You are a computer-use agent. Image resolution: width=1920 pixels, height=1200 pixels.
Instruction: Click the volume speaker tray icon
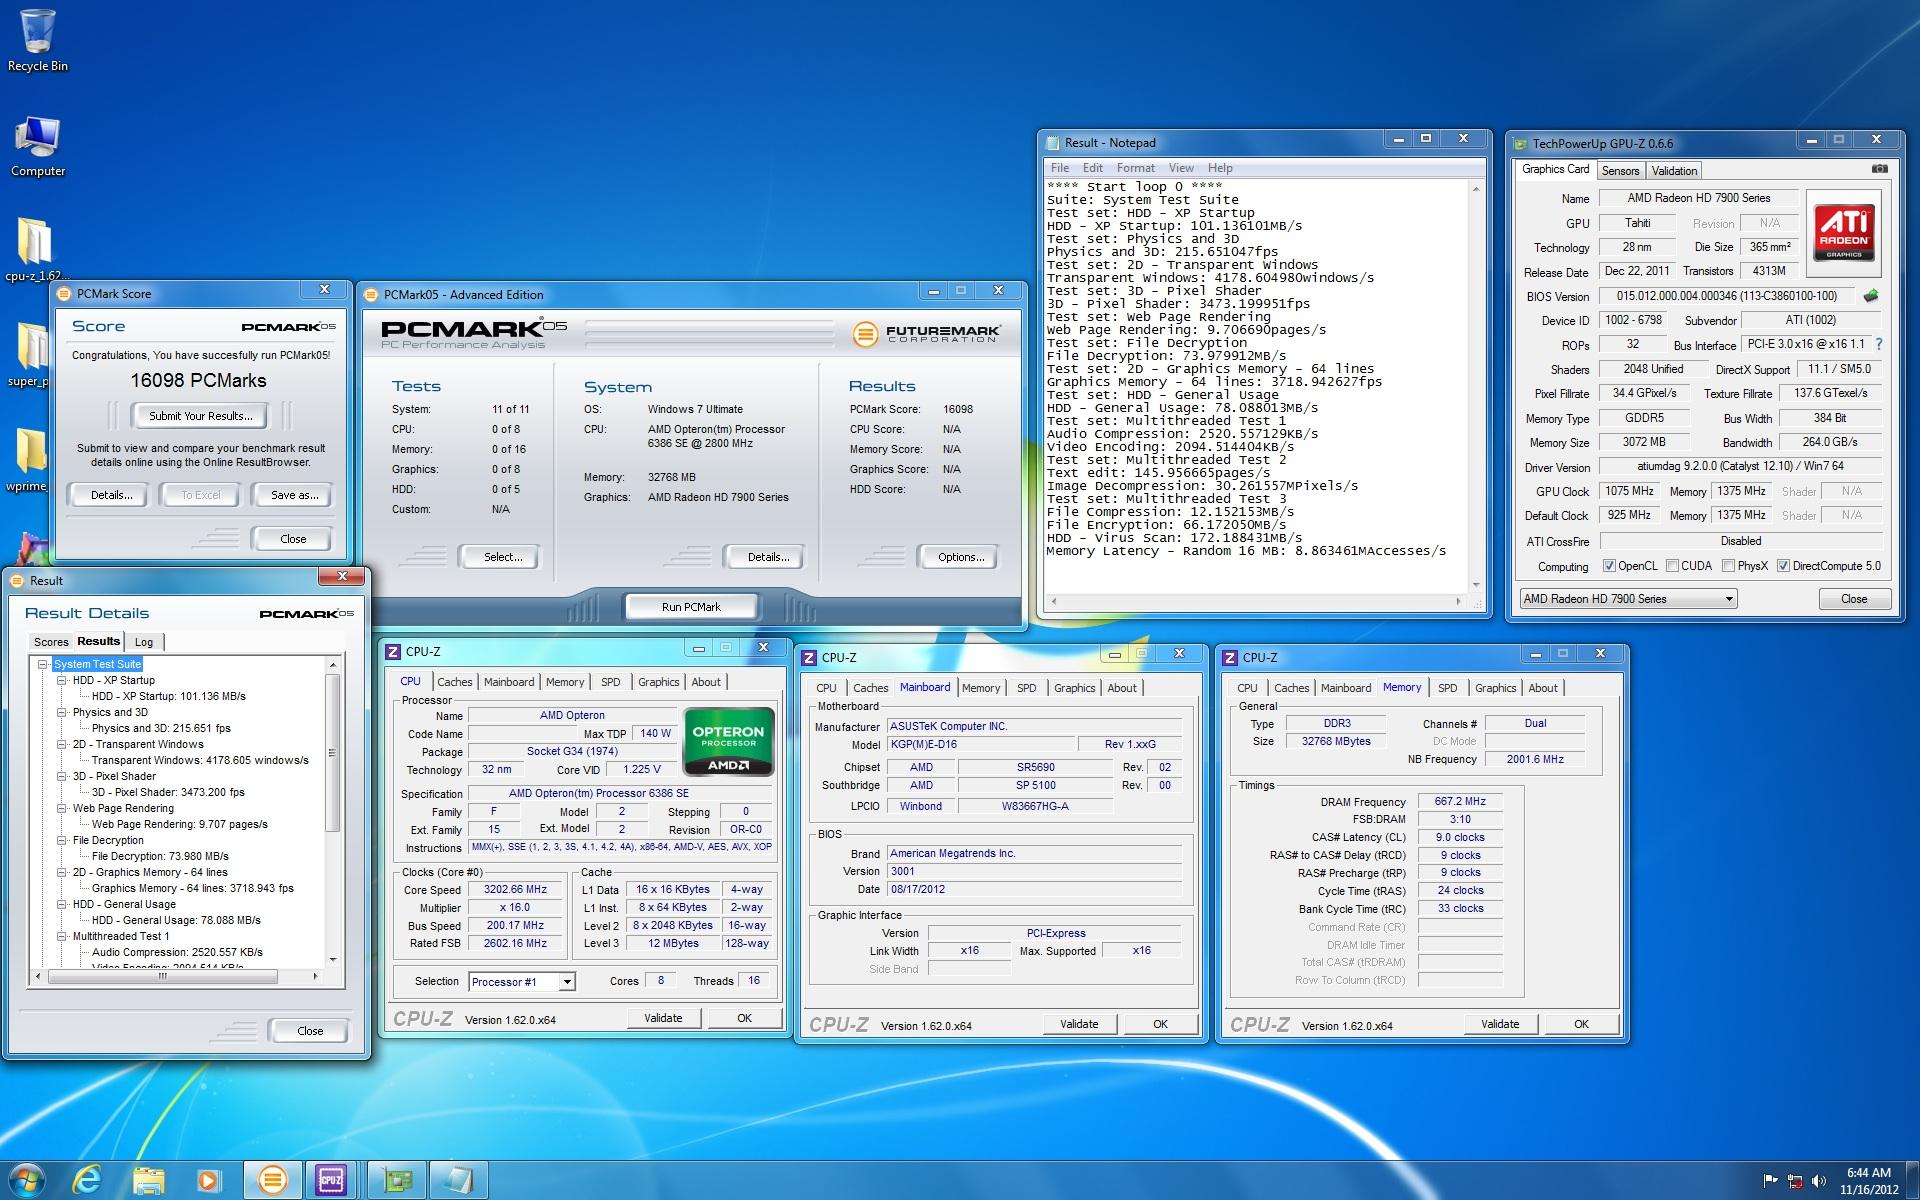[1819, 1180]
